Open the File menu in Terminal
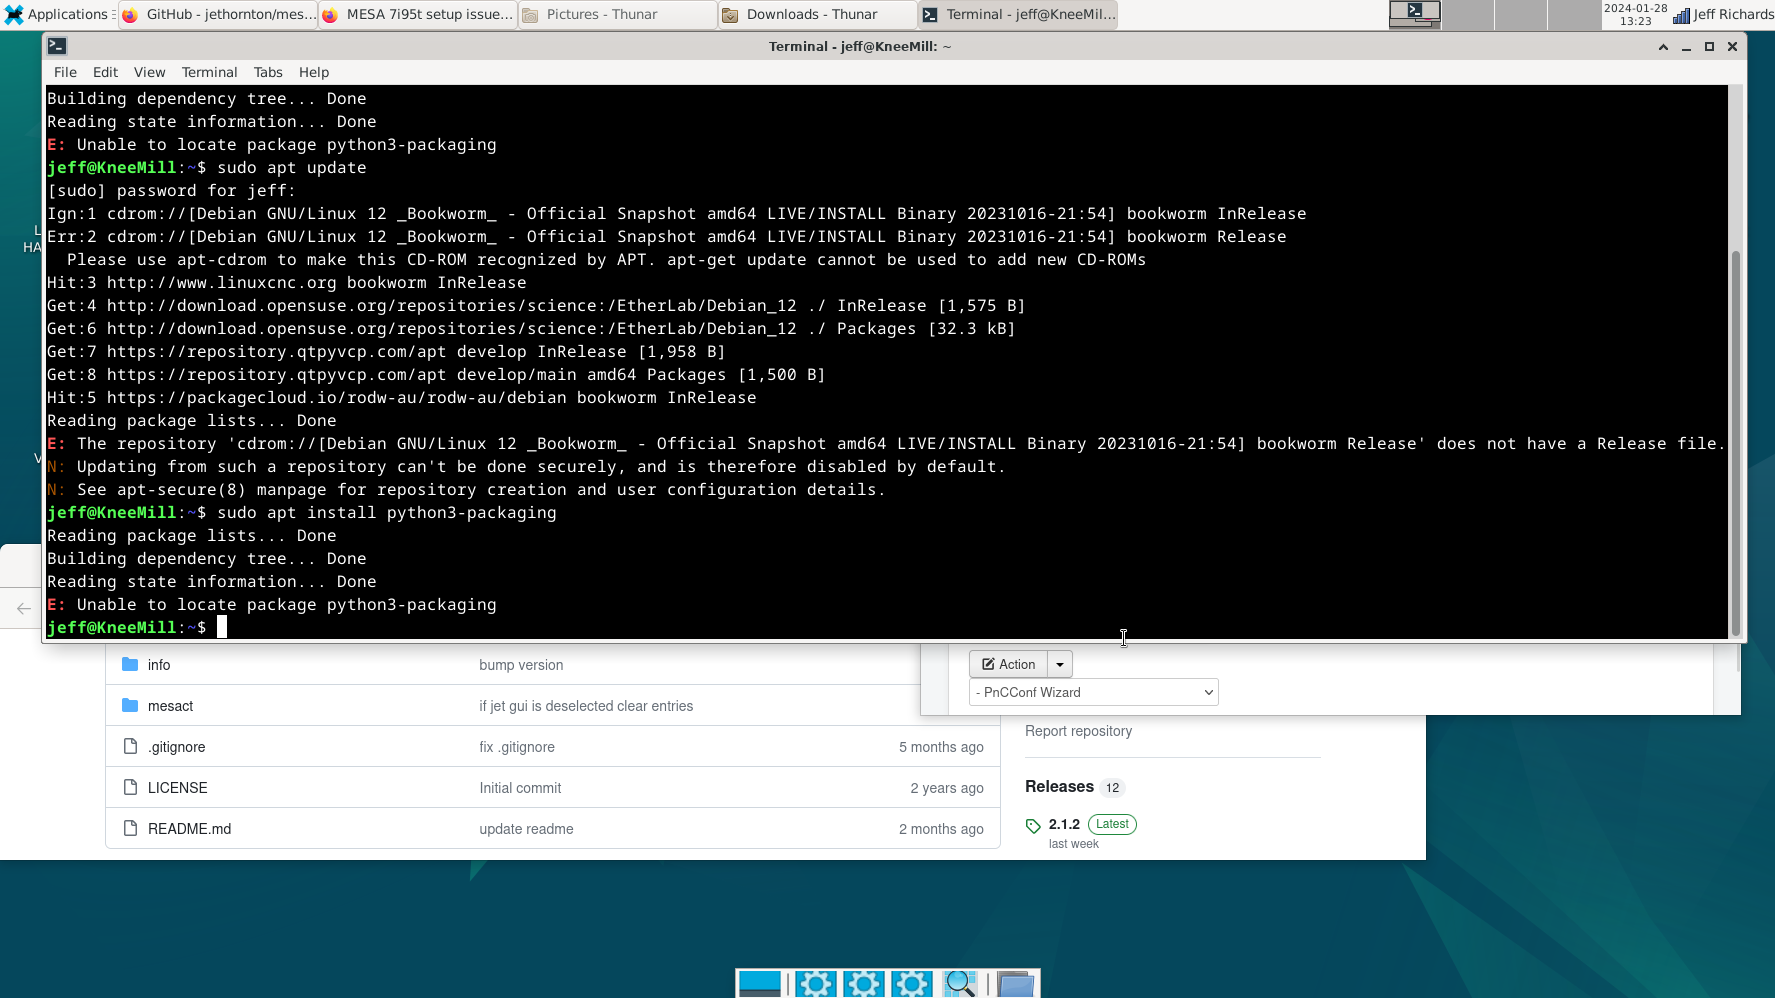Screen dimensions: 1775x998 (65, 72)
